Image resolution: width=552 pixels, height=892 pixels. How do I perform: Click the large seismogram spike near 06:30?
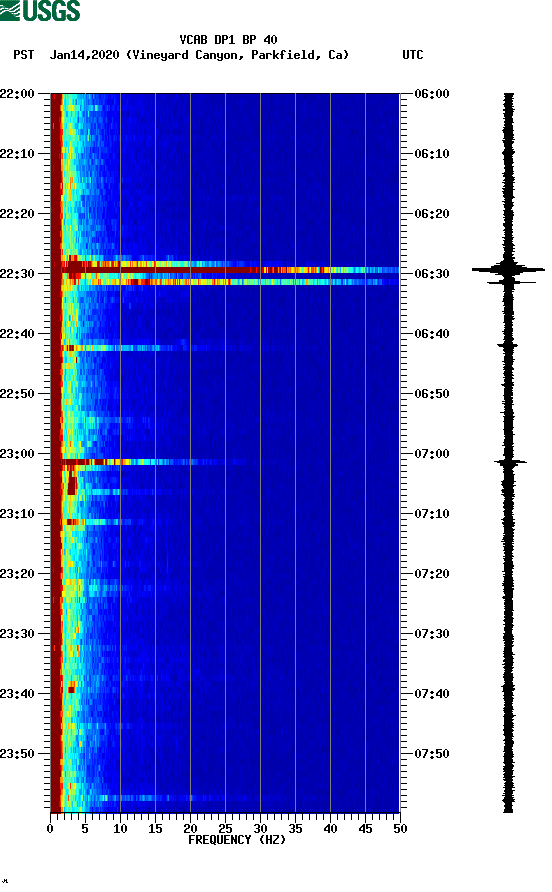point(508,270)
